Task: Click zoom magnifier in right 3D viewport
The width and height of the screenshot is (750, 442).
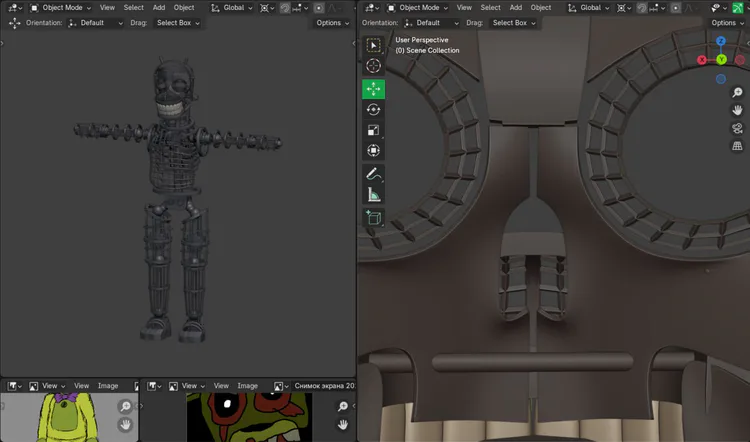Action: [737, 92]
